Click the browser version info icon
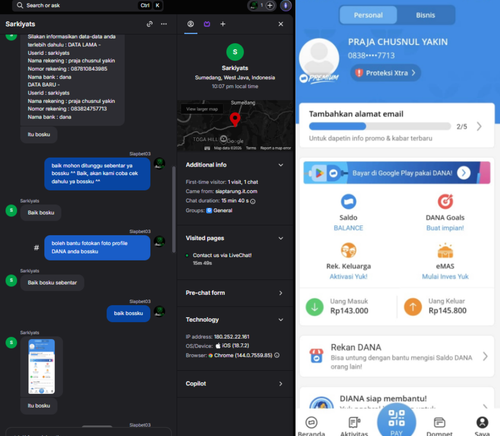The width and height of the screenshot is (500, 436). tap(277, 355)
